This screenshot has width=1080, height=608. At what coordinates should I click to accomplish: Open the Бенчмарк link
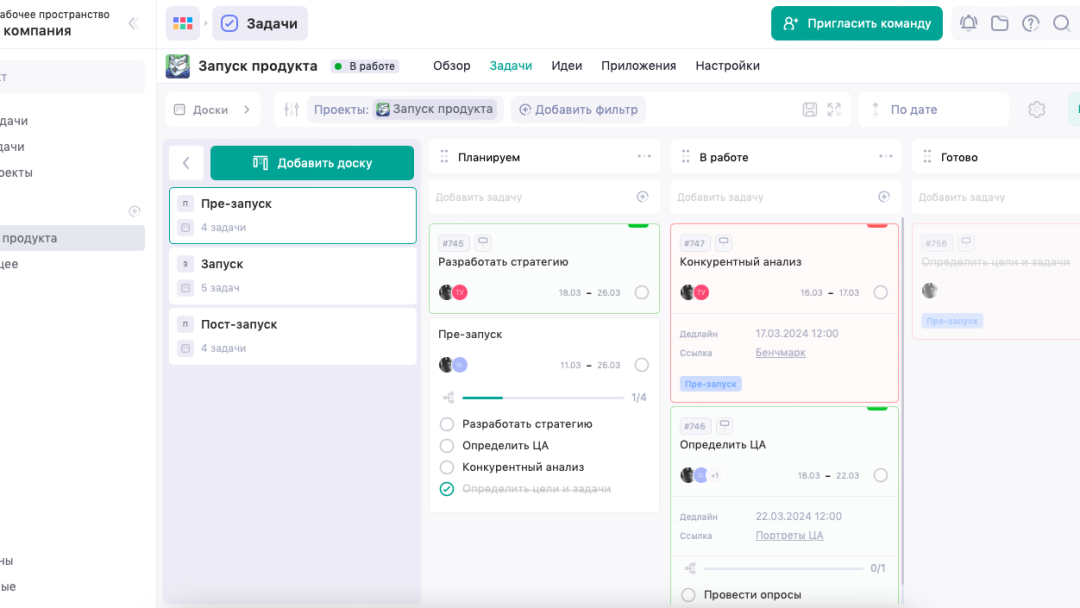click(780, 353)
